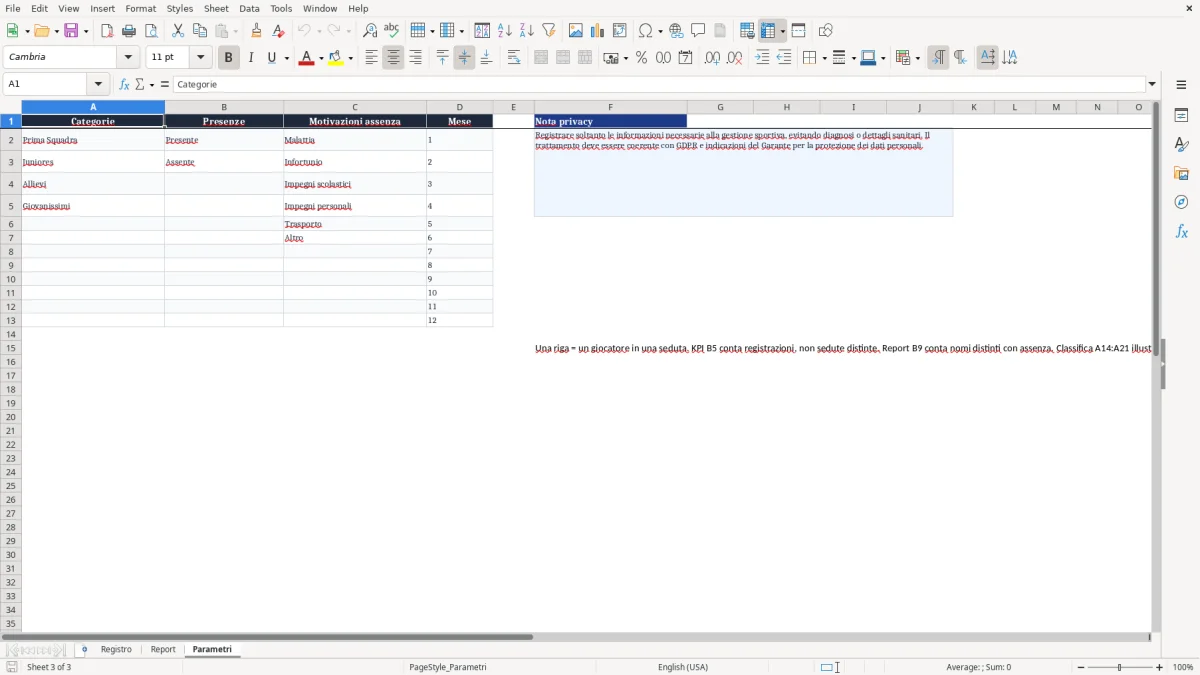Click the English (USA) language indicator

(683, 667)
